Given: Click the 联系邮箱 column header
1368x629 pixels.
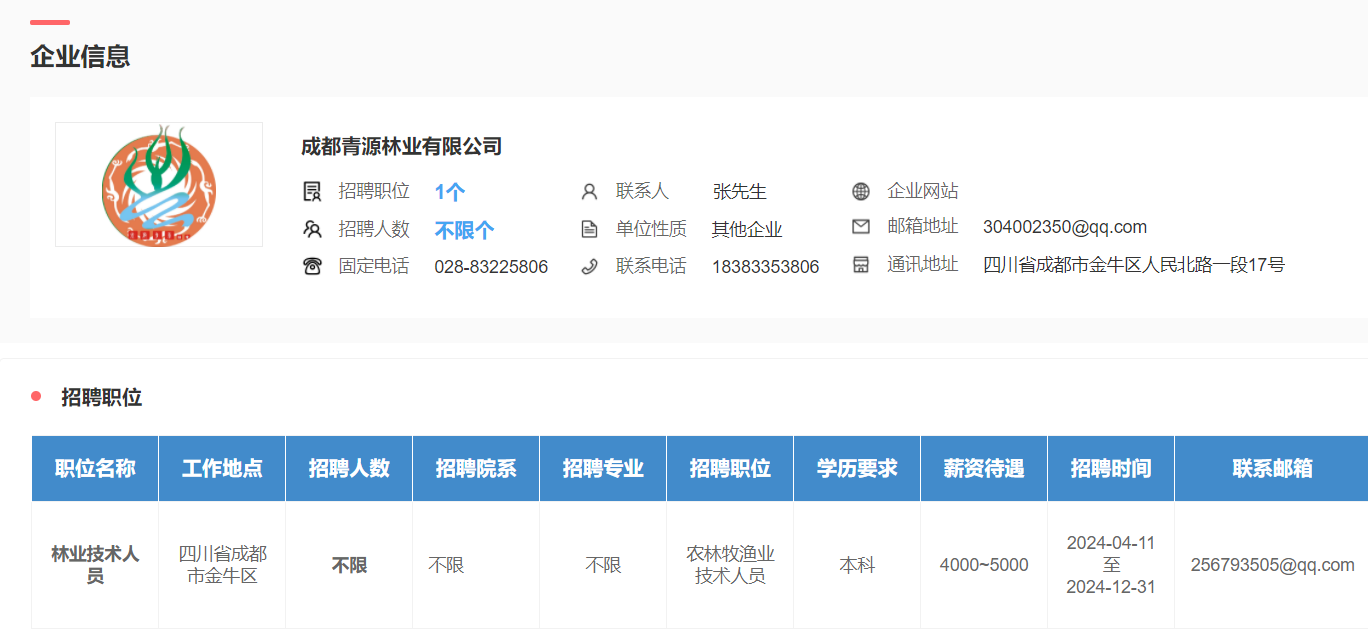Looking at the screenshot, I should point(1272,468).
